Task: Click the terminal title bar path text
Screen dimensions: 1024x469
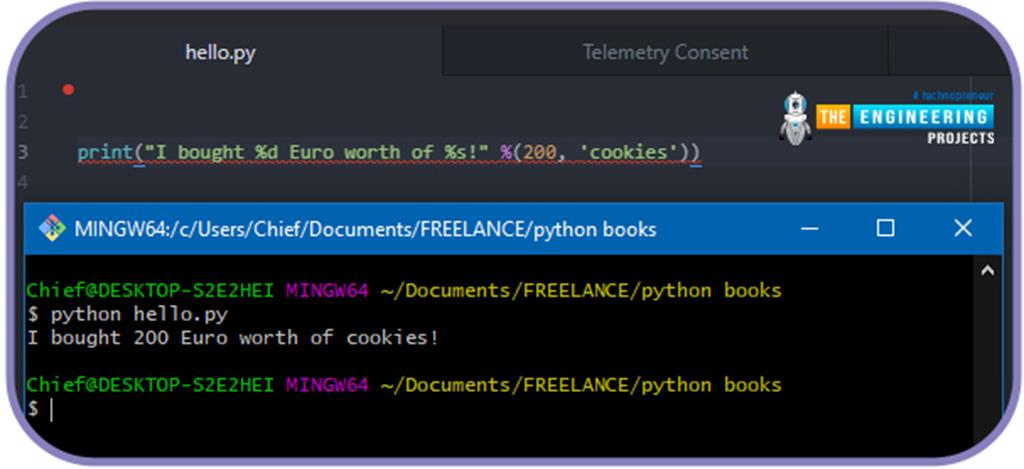Action: pyautogui.click(x=365, y=229)
